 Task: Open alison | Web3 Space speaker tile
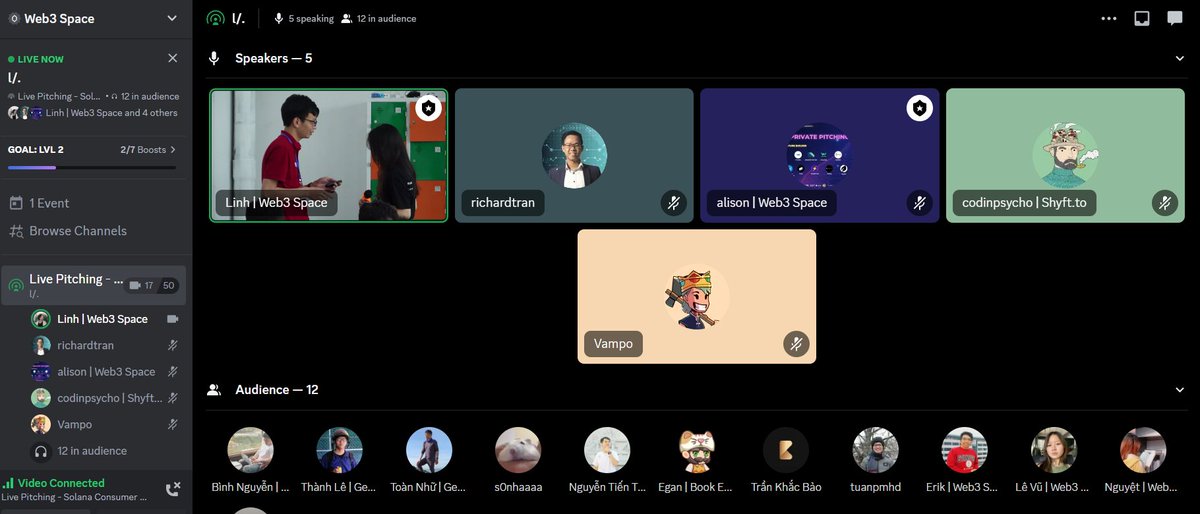[x=819, y=155]
